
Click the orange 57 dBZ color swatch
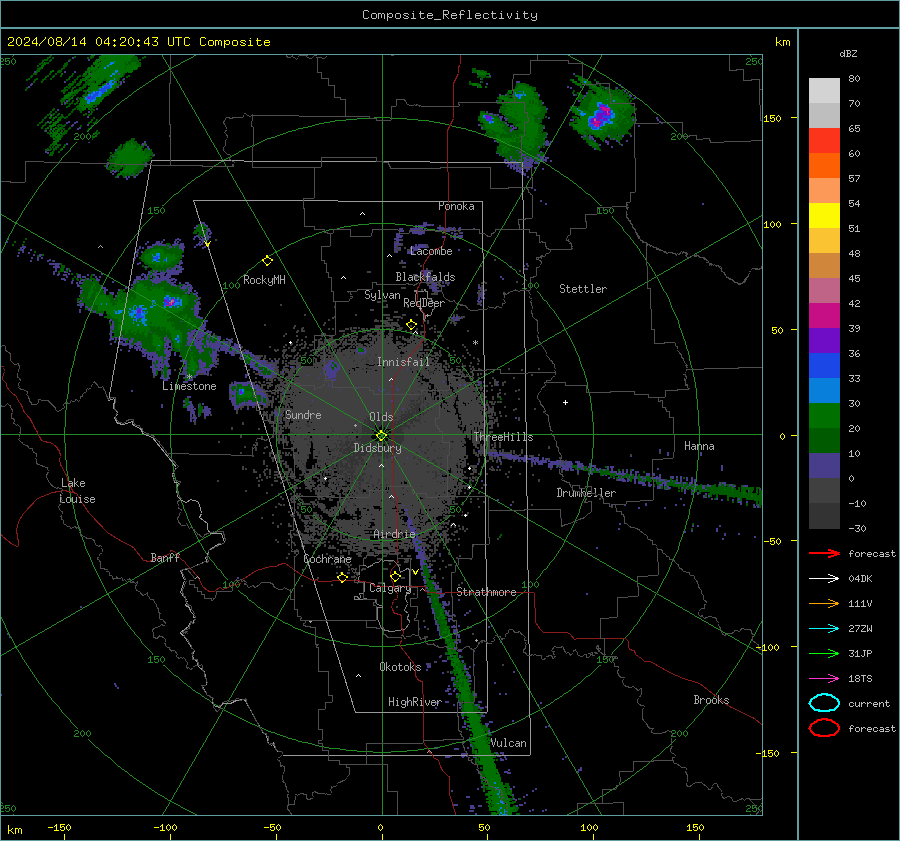point(824,166)
